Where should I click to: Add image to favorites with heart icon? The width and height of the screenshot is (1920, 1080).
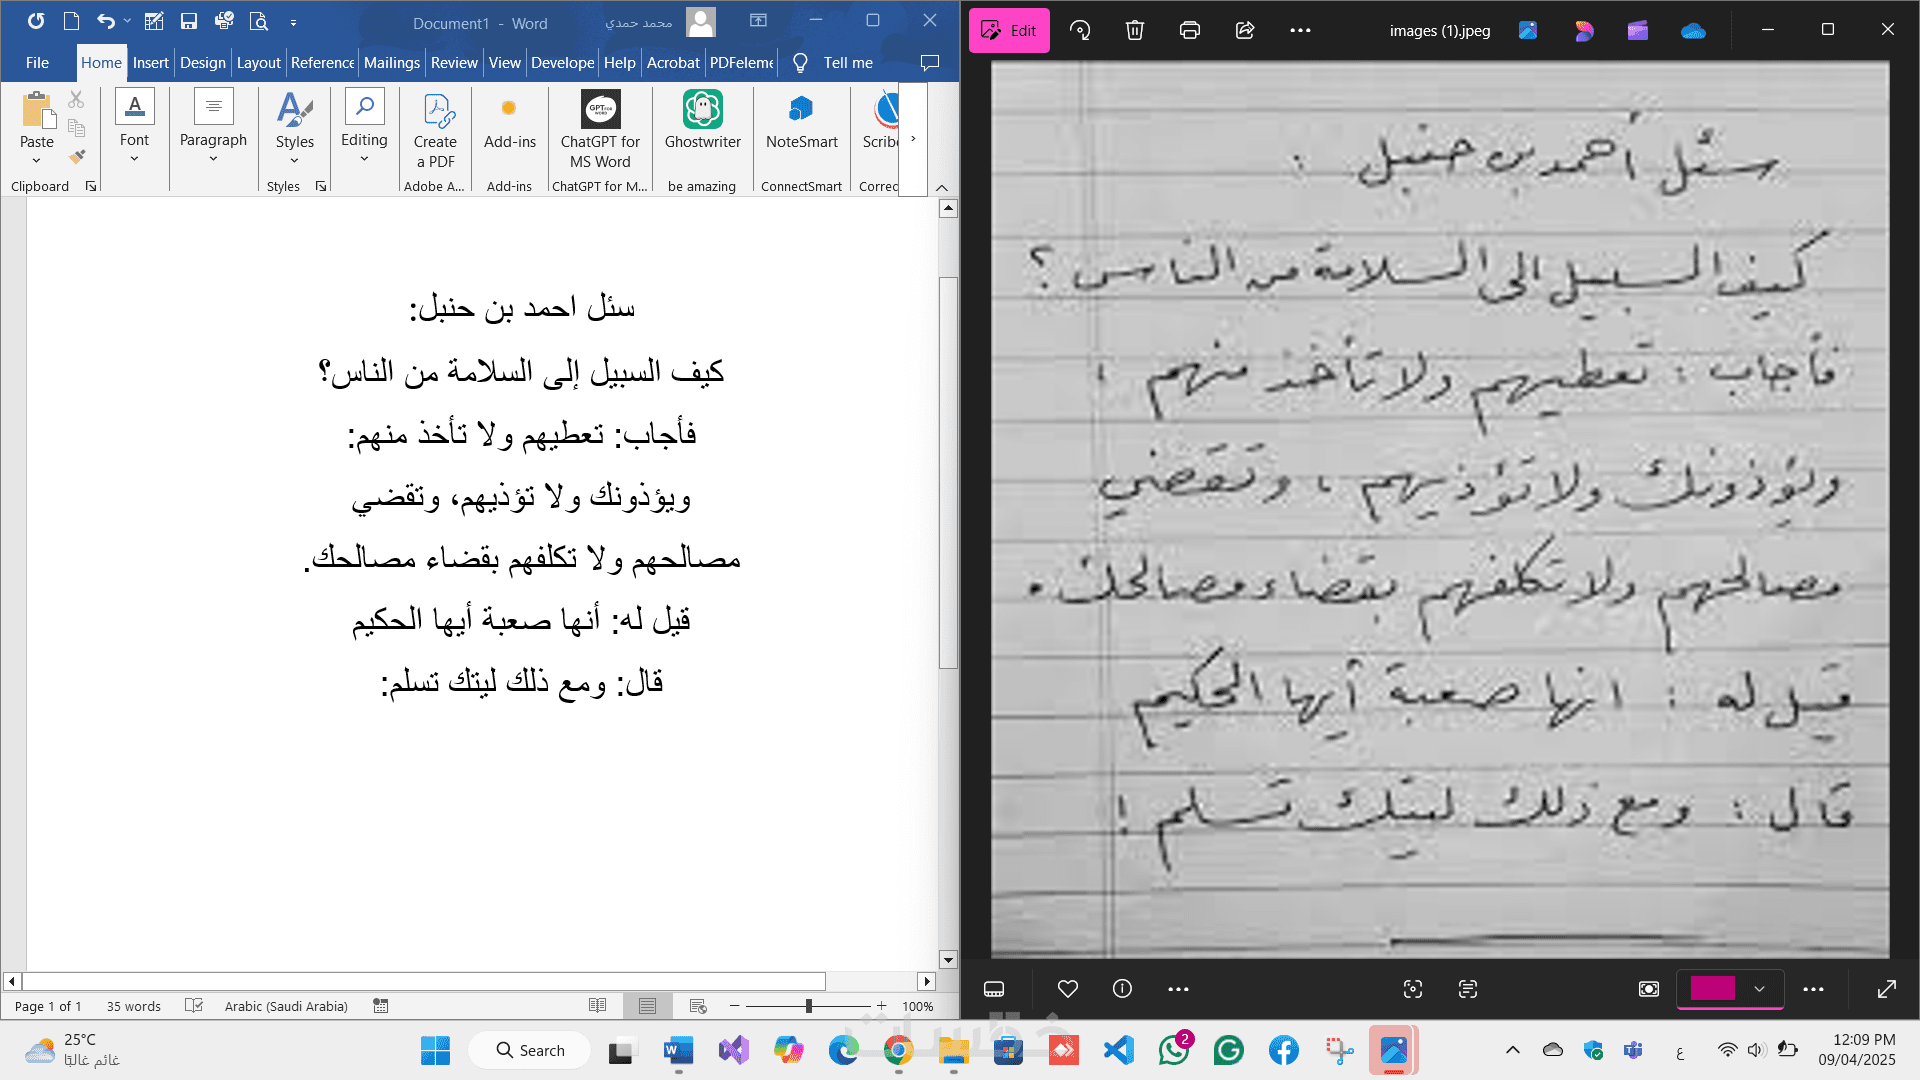tap(1067, 989)
